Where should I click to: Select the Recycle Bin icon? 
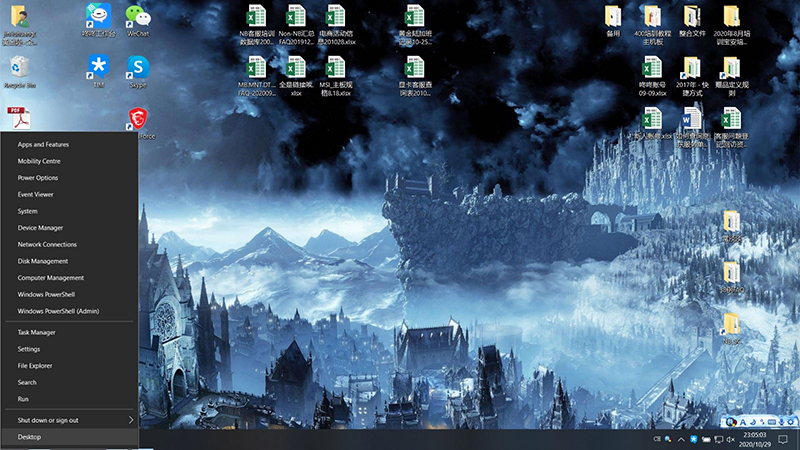19,68
